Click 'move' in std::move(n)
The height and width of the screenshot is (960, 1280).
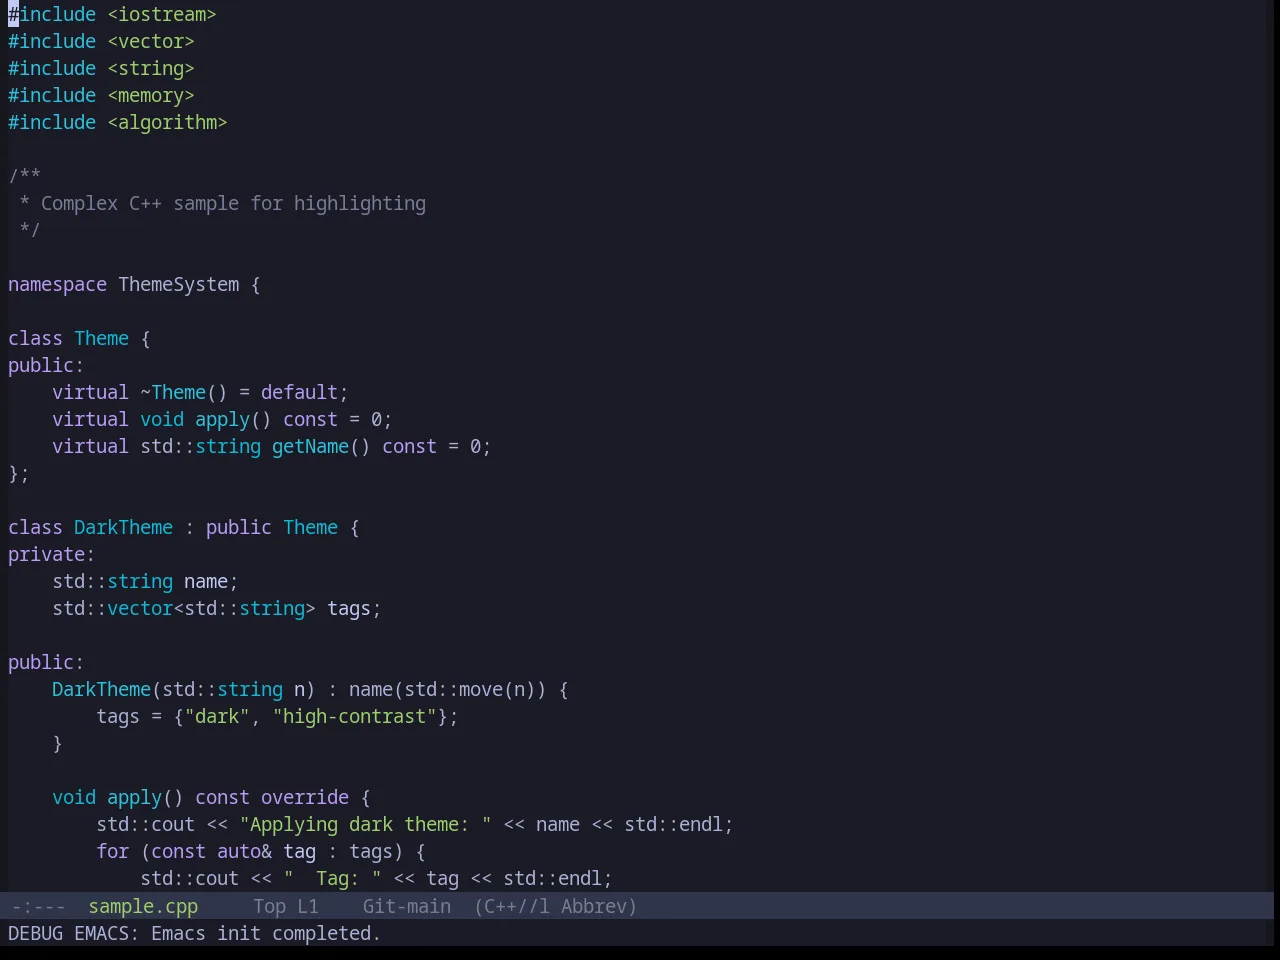point(481,689)
